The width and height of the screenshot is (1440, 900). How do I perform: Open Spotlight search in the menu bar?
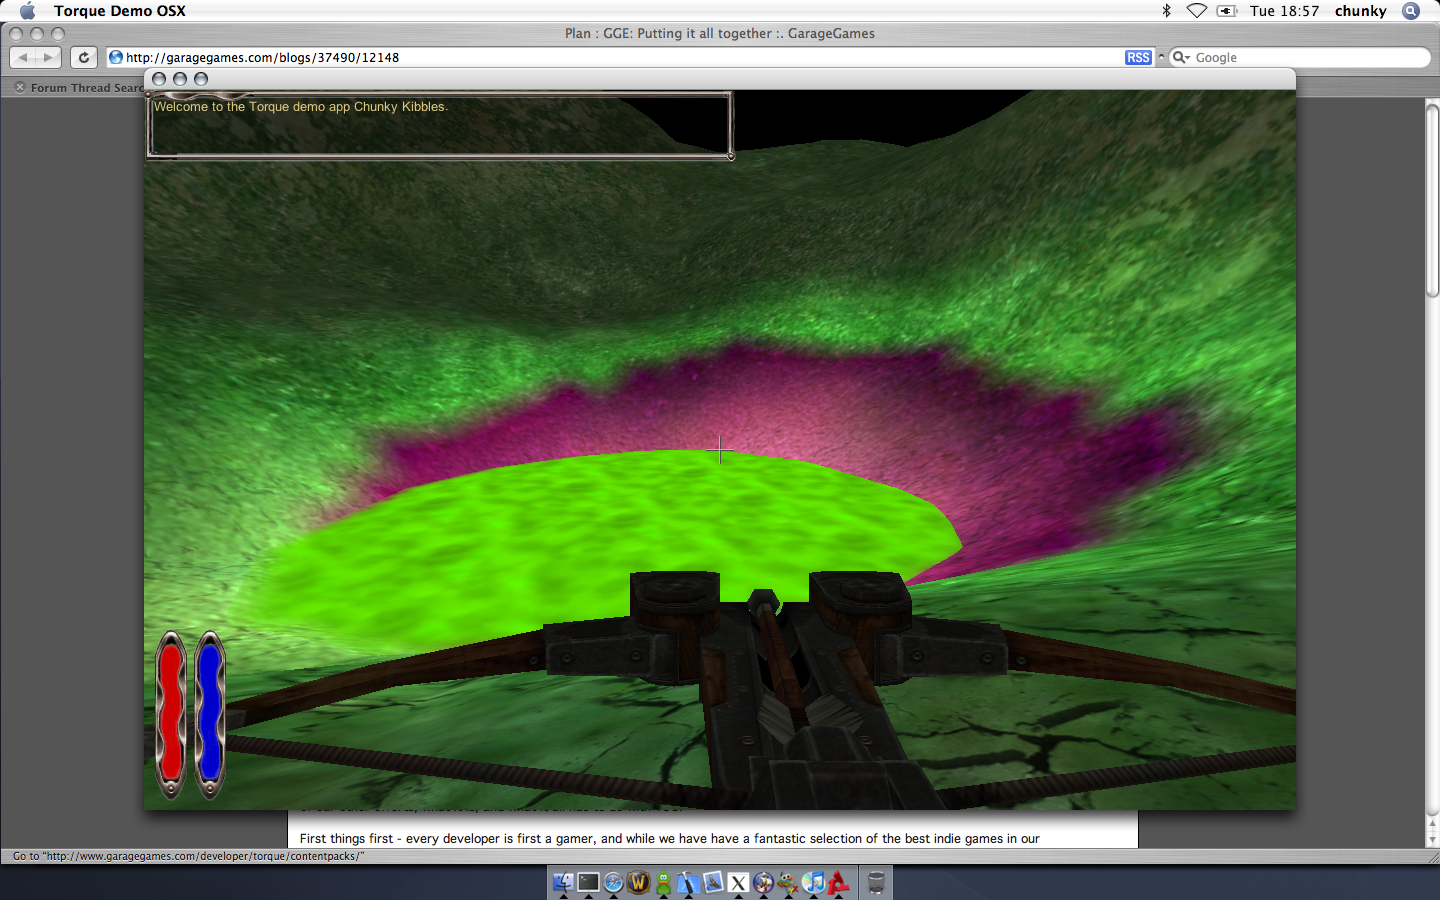point(1411,11)
